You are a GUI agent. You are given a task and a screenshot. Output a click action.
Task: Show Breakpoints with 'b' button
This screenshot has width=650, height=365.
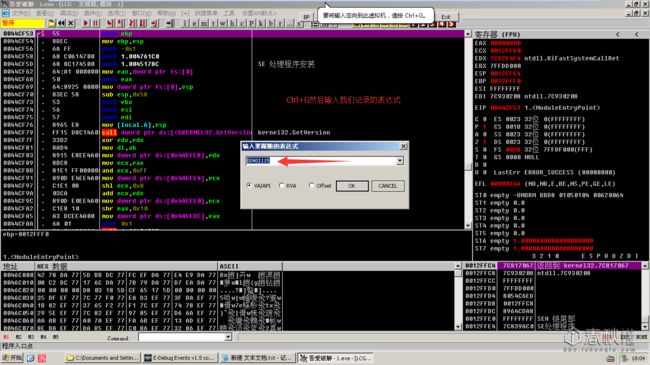point(270,23)
